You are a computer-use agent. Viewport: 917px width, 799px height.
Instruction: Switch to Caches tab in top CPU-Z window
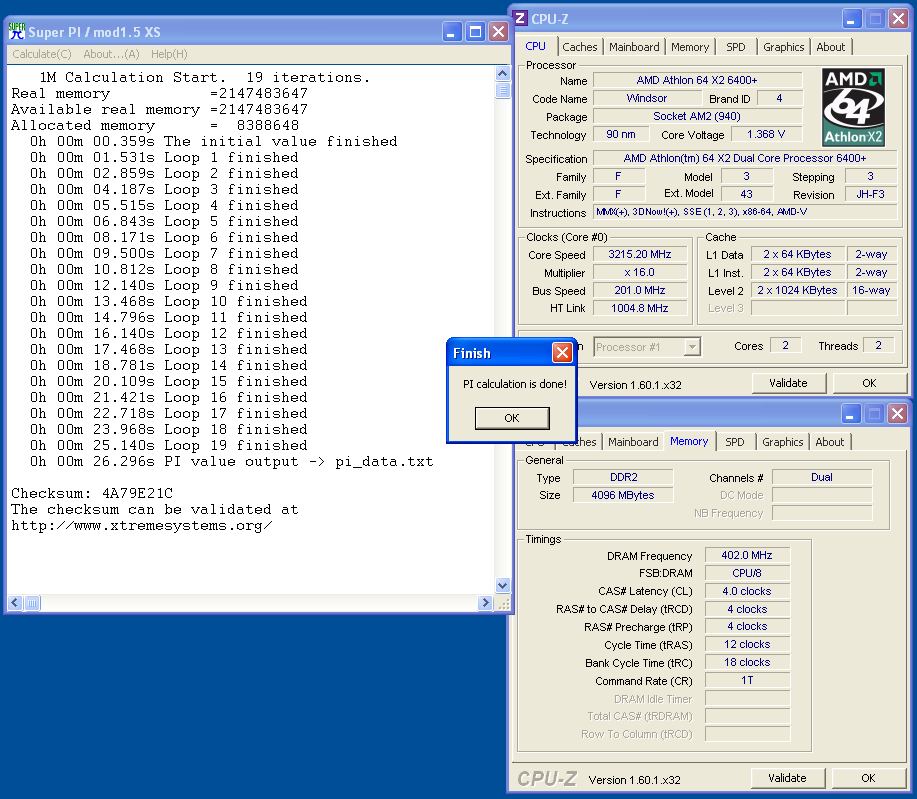(580, 47)
